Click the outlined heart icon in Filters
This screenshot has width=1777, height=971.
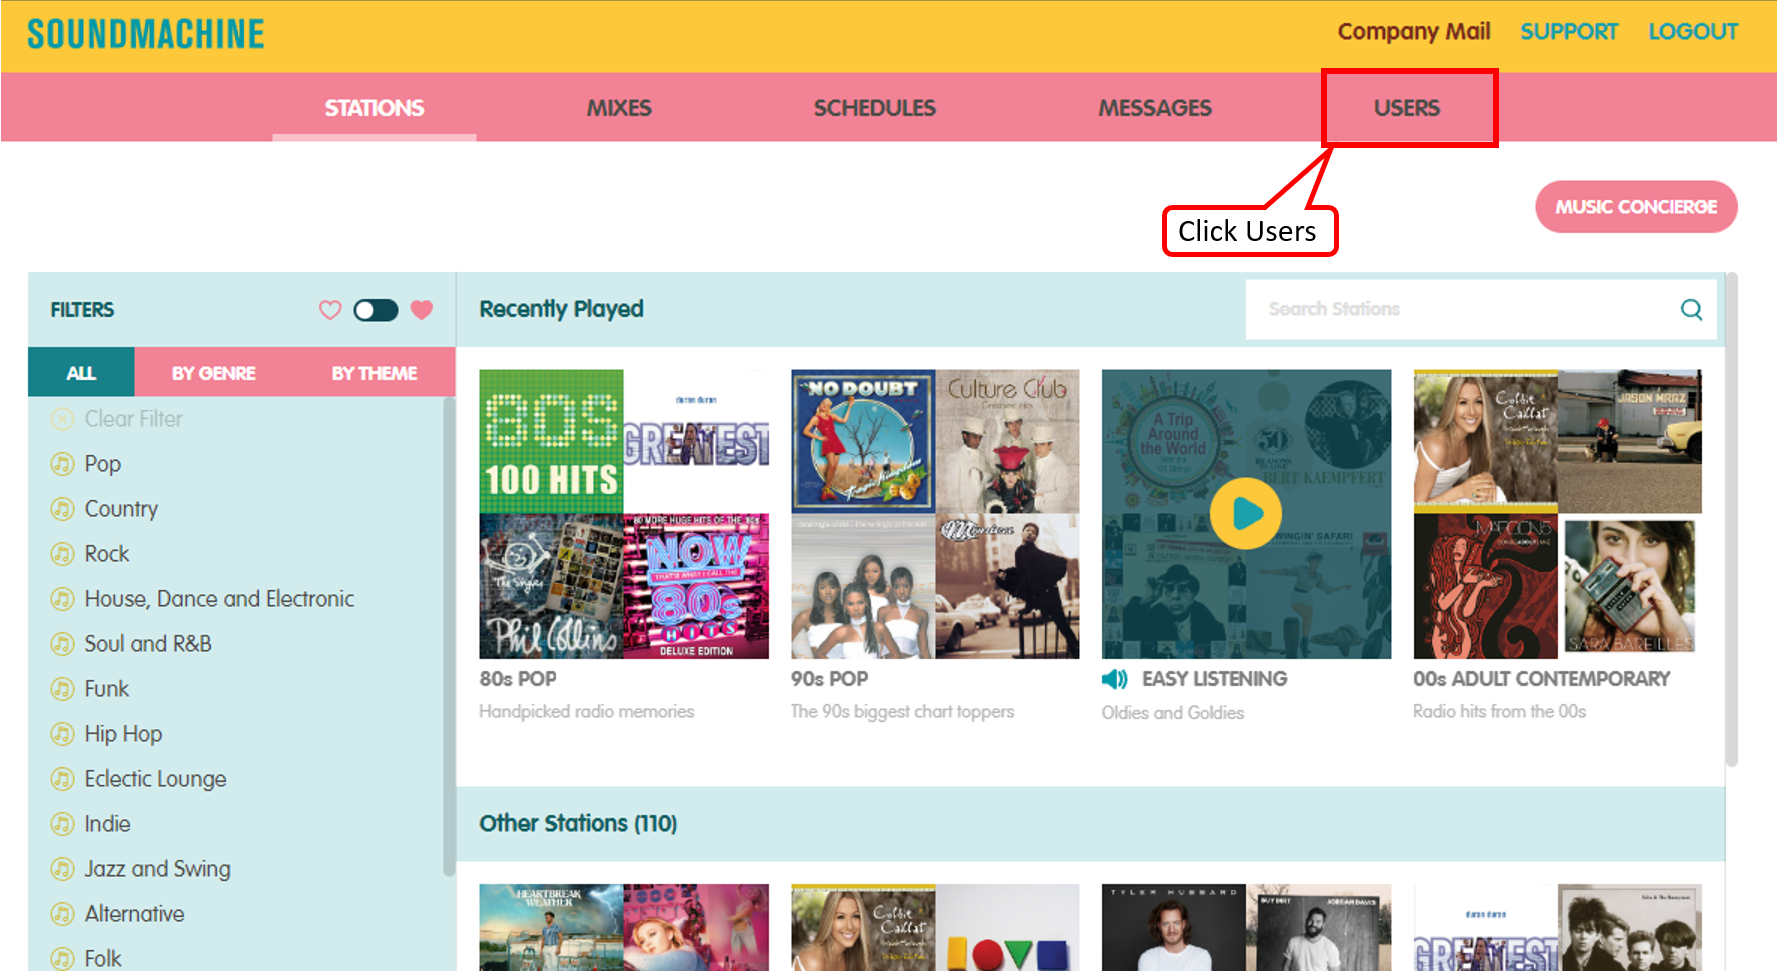click(x=330, y=310)
